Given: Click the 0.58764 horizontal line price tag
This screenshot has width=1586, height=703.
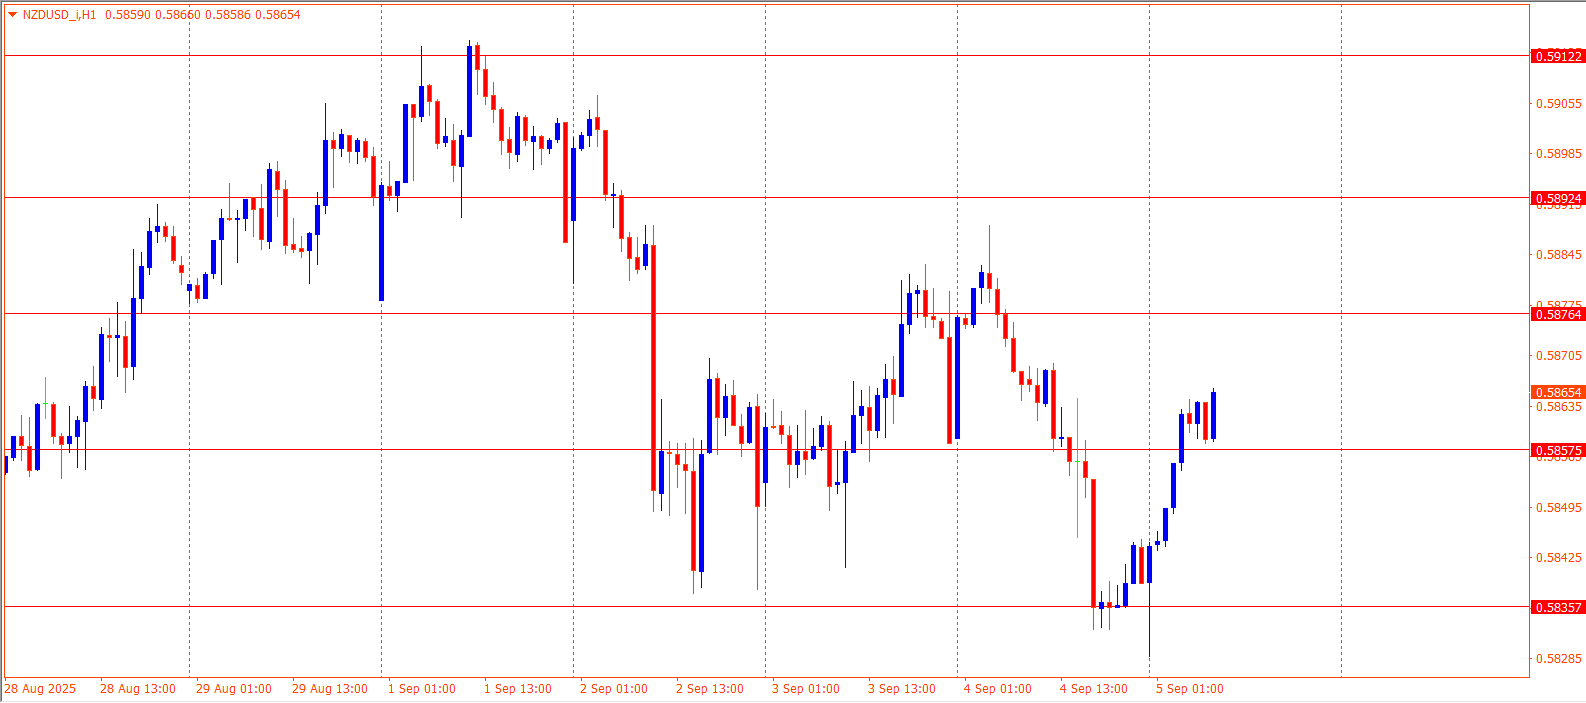Looking at the screenshot, I should (1558, 314).
